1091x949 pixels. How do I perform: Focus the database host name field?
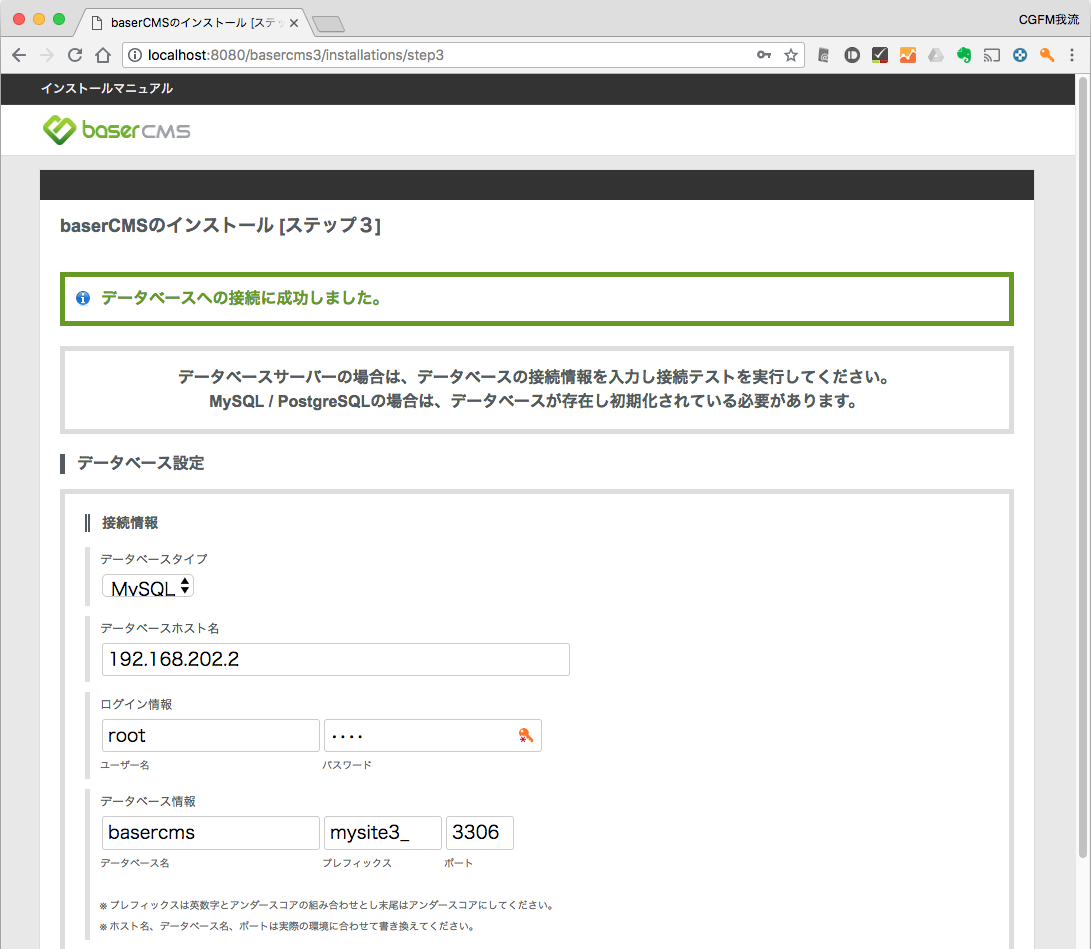[x=335, y=660]
